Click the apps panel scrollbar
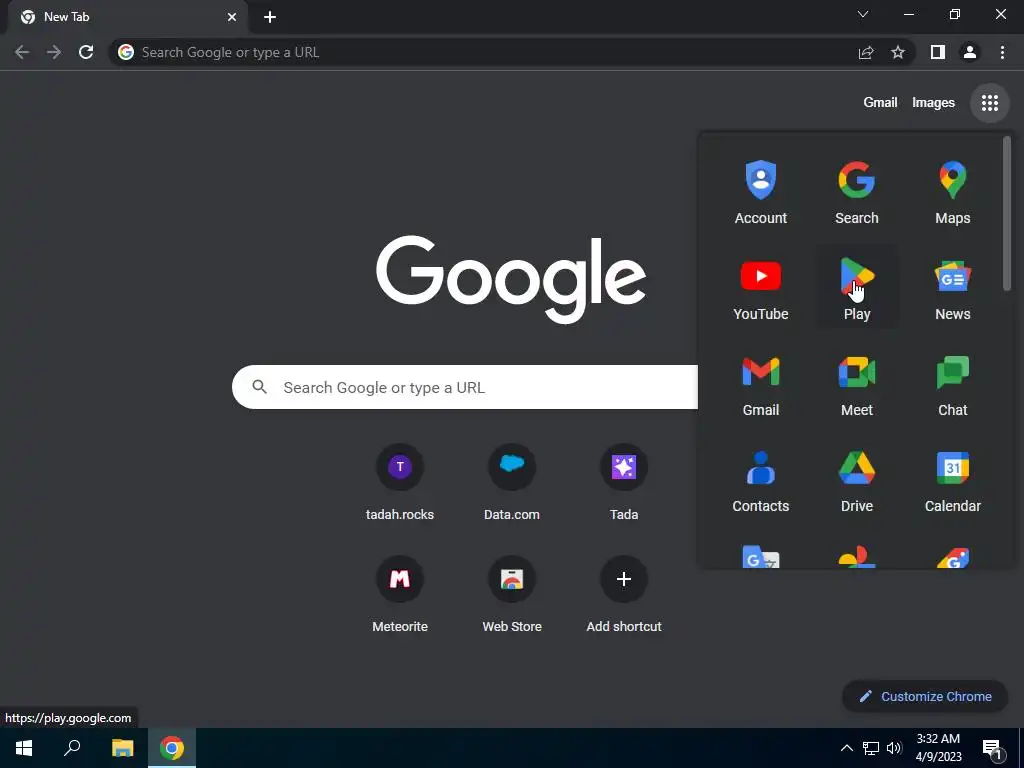This screenshot has width=1024, height=768. click(1006, 213)
